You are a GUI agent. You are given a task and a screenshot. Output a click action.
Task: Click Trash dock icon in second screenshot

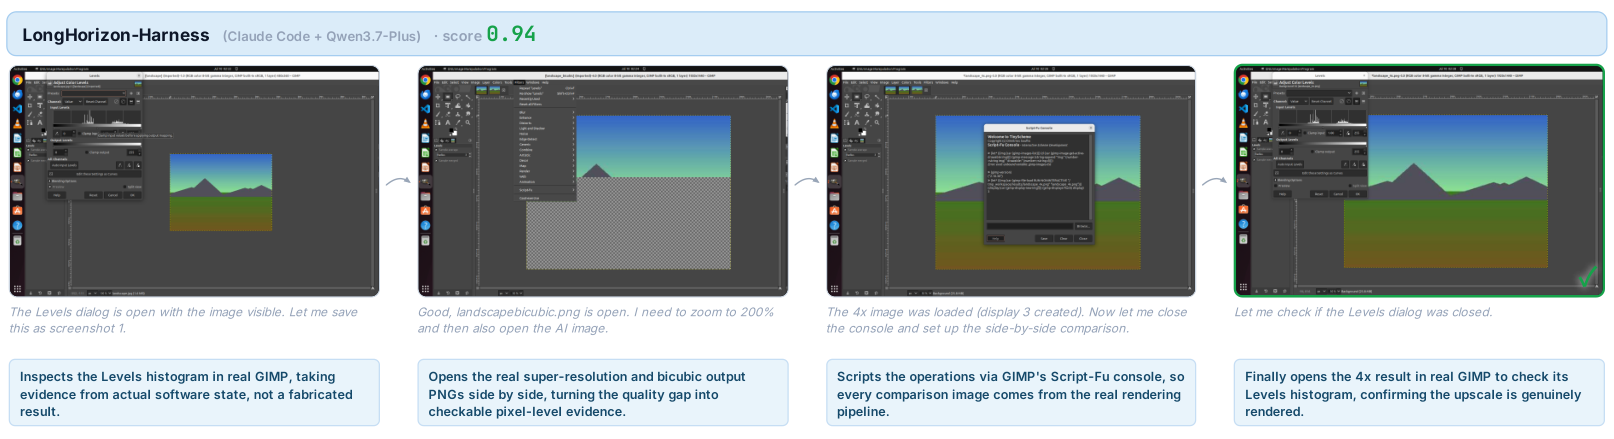tap(425, 241)
